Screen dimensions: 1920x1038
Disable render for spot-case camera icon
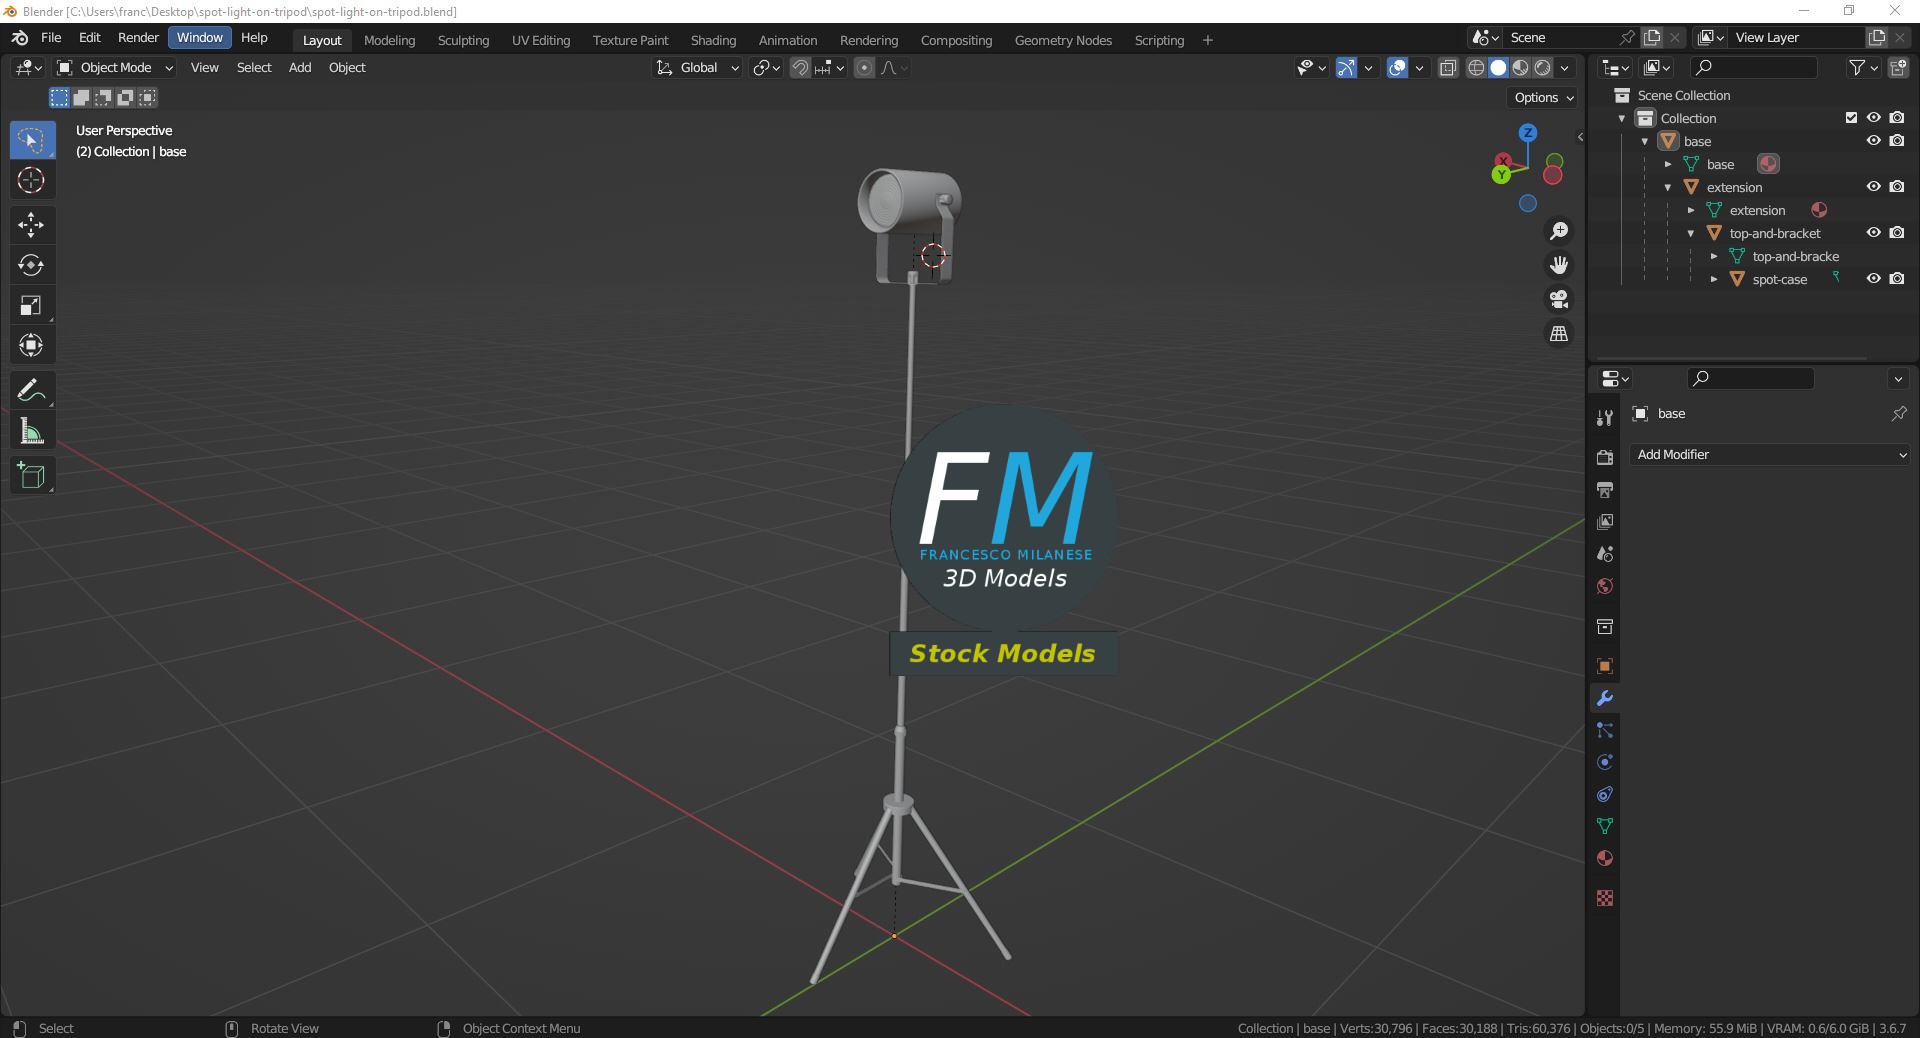coord(1897,279)
